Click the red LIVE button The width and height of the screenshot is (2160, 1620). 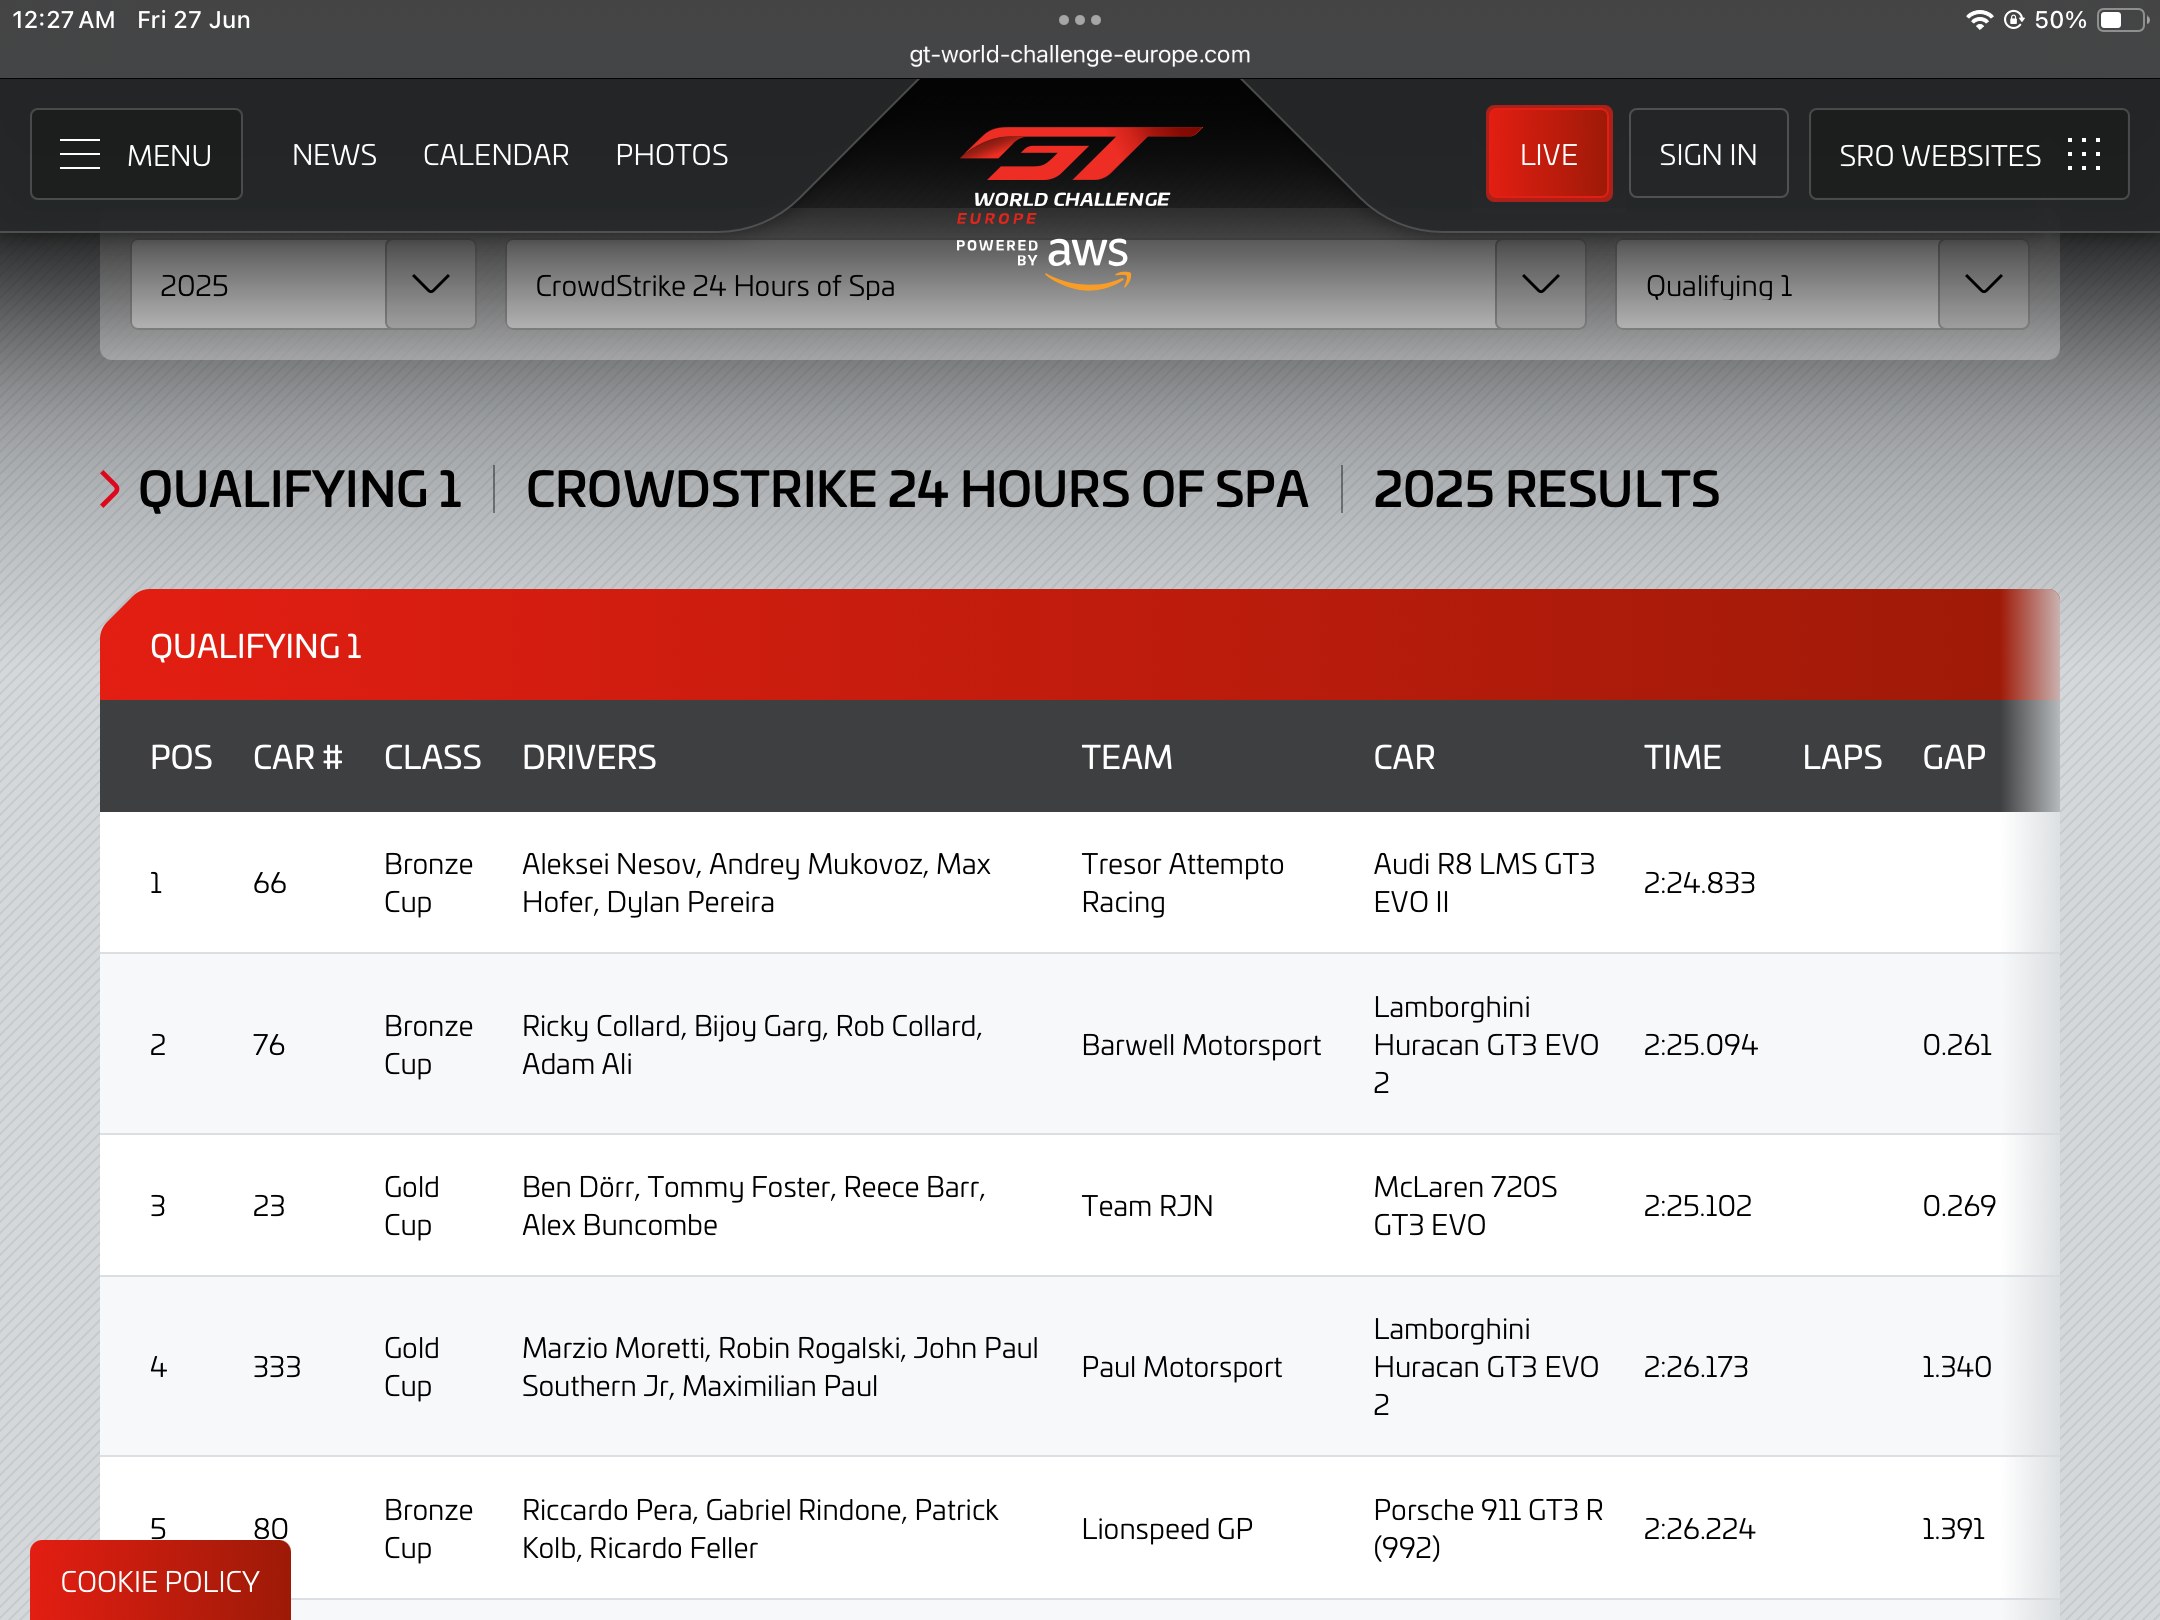tap(1549, 155)
